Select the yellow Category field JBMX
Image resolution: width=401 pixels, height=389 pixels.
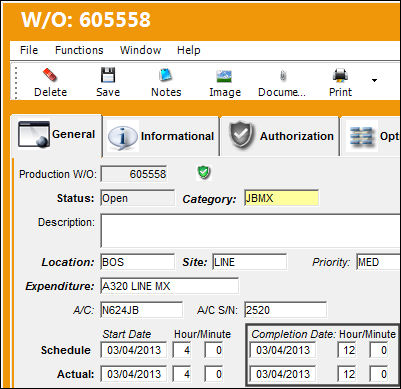point(281,198)
